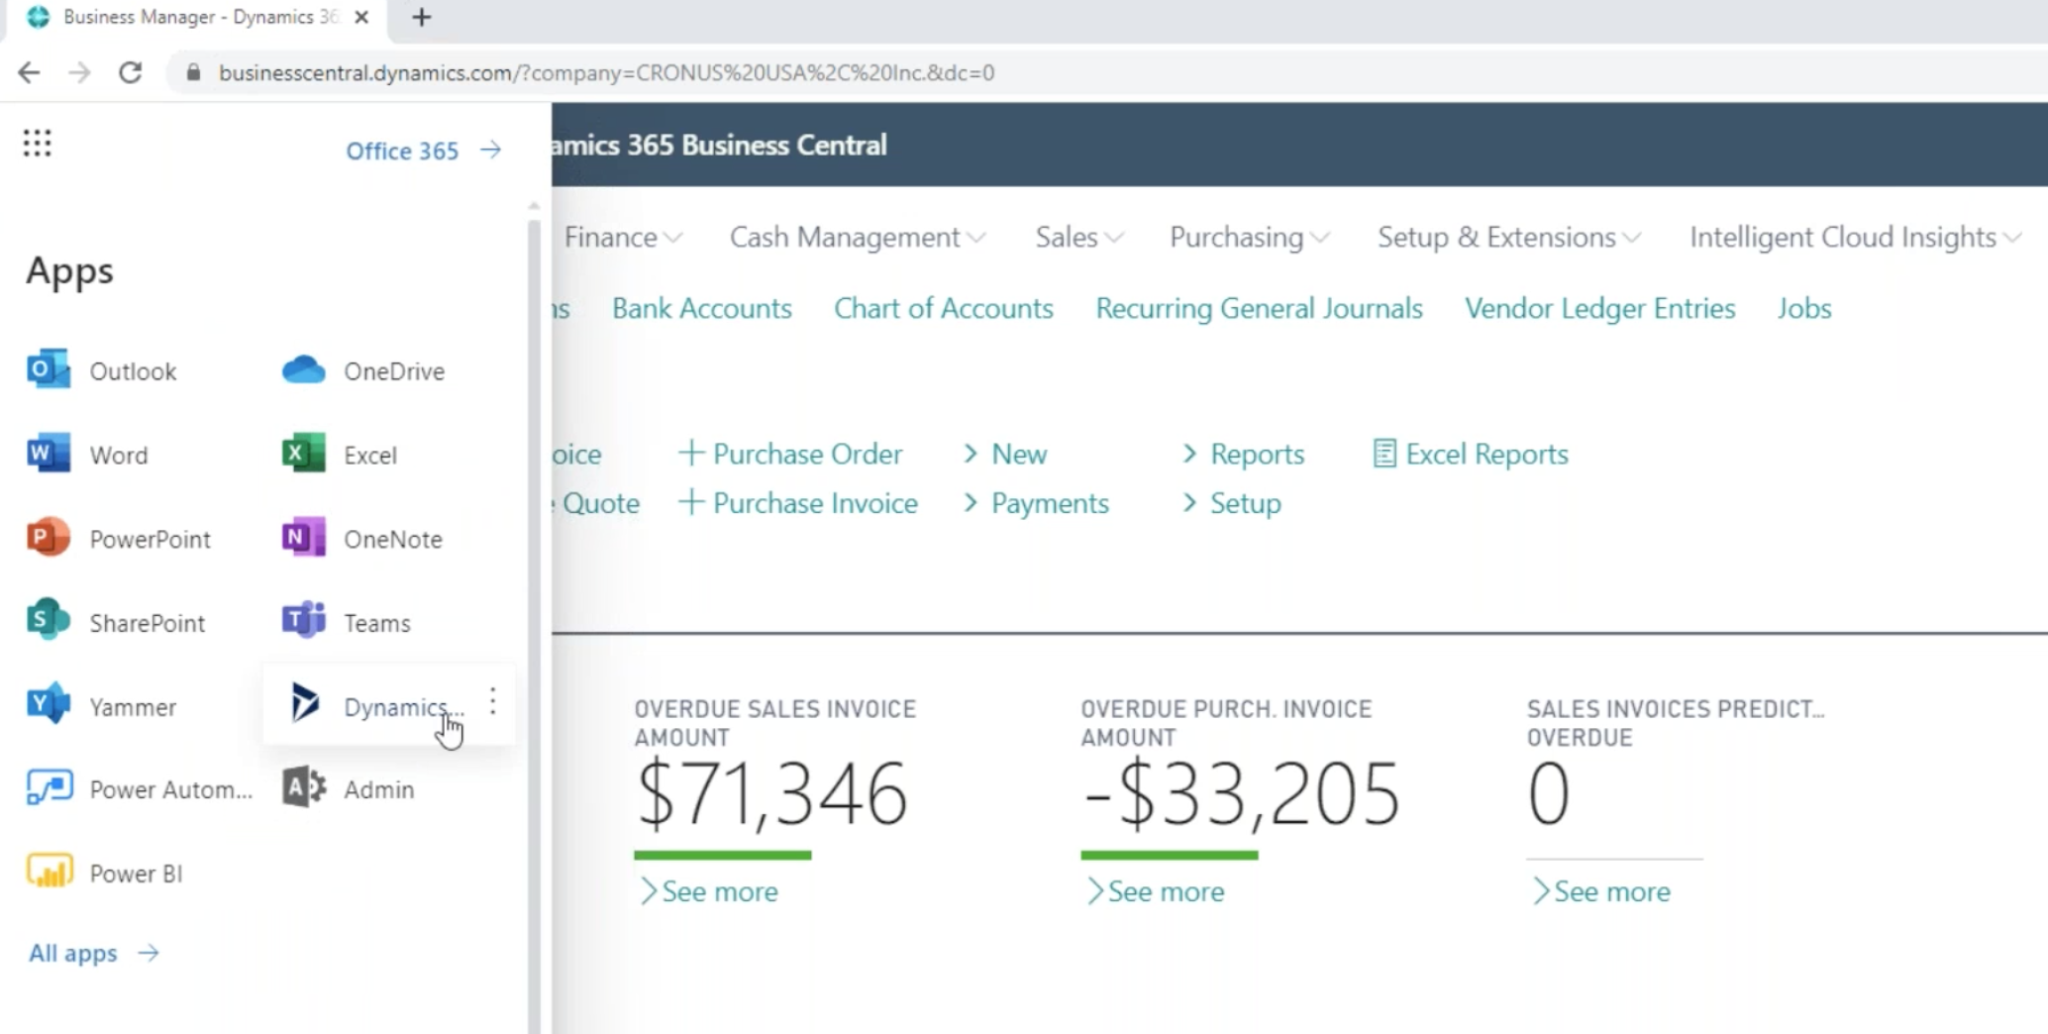The width and height of the screenshot is (2048, 1034).
Task: Expand the Intelligent Cloud Insights menu
Action: [1855, 237]
